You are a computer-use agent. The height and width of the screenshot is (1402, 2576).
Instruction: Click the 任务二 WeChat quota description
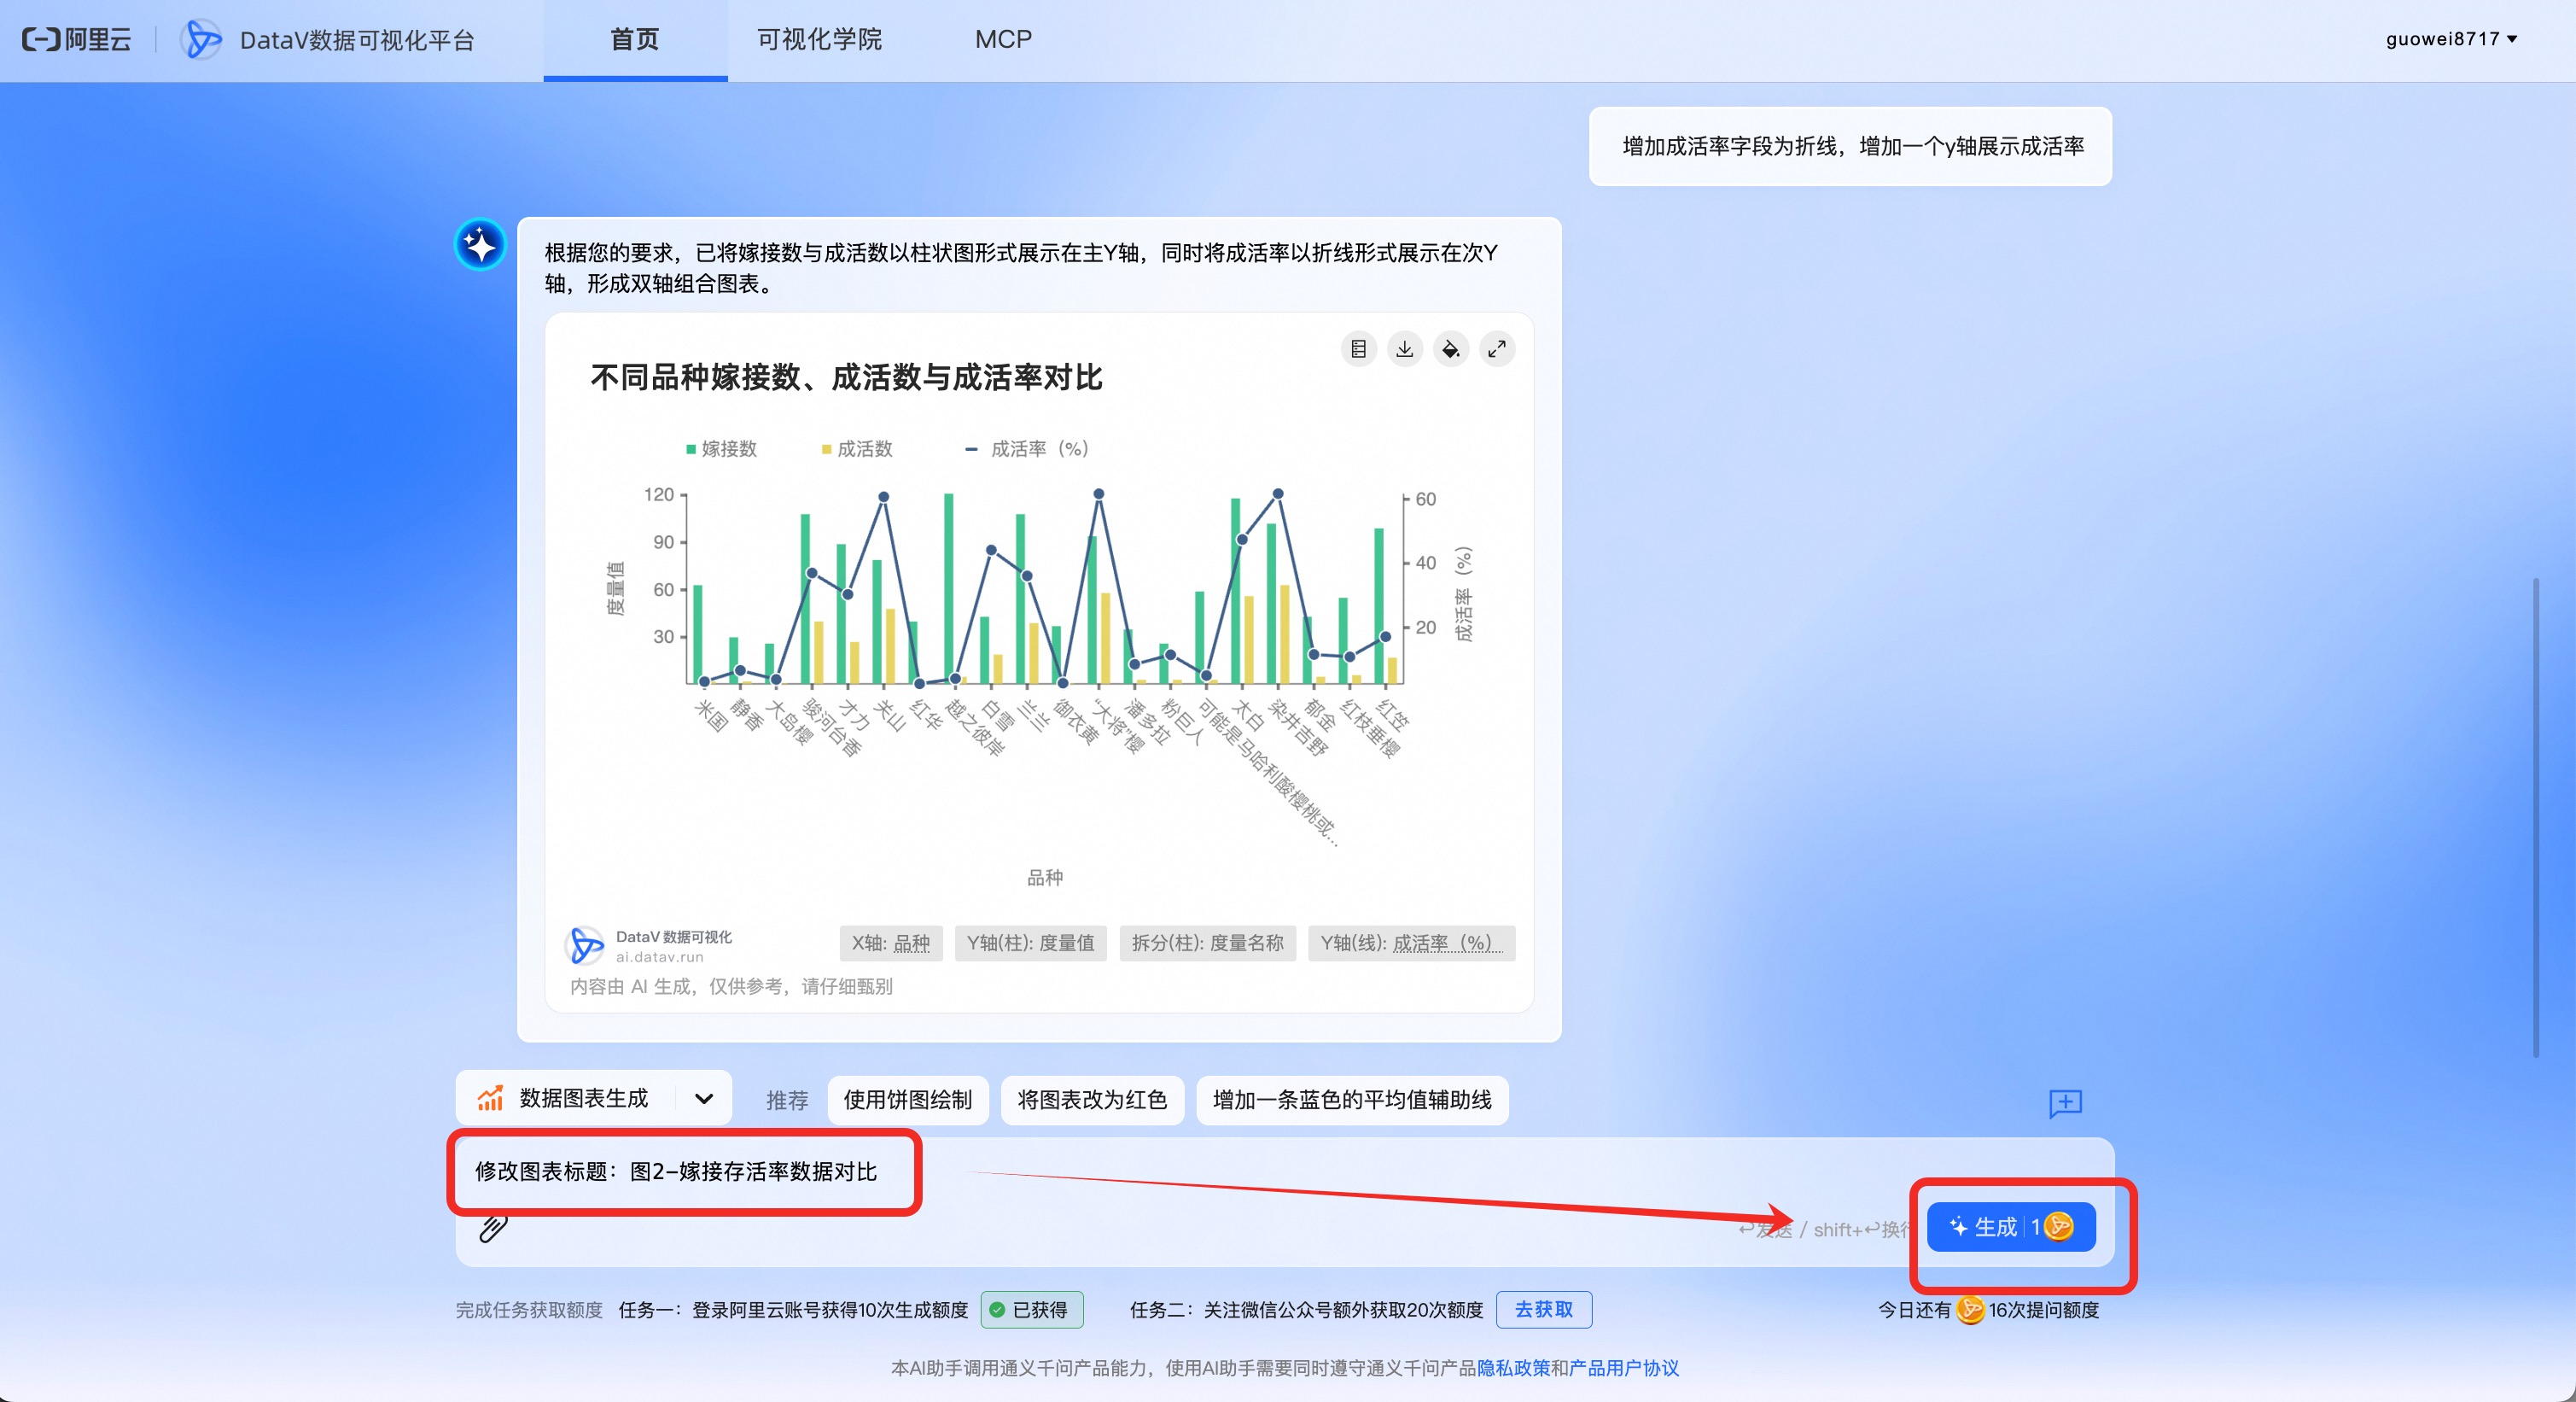[1306, 1309]
